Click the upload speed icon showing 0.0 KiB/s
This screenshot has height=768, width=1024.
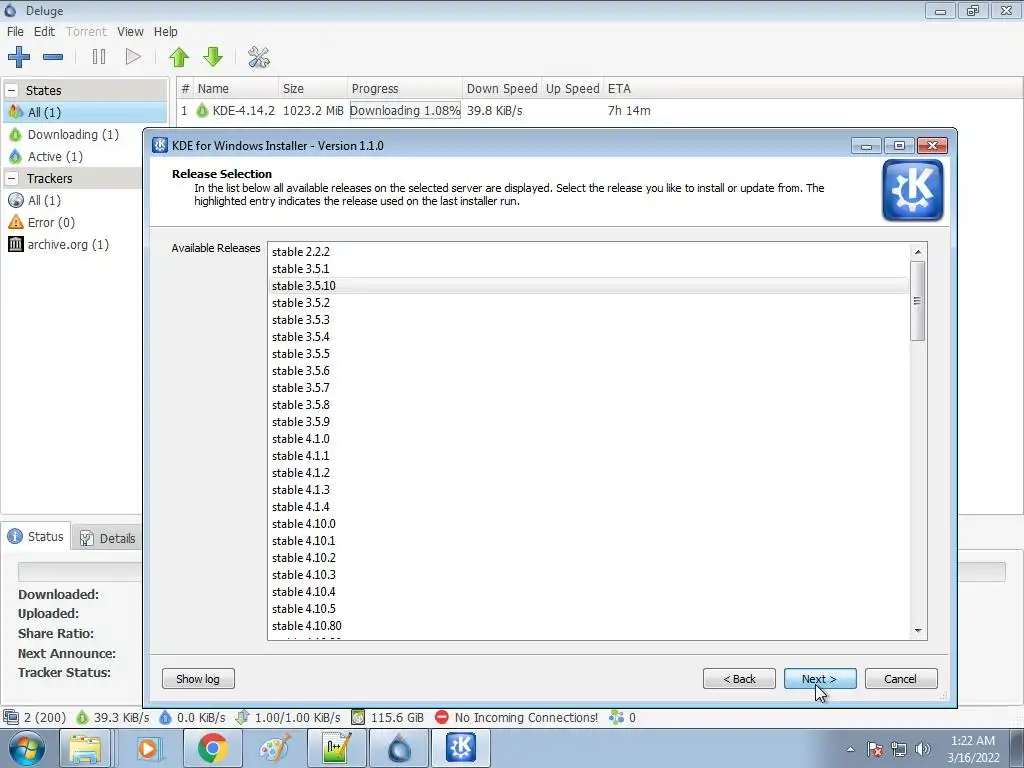coord(165,717)
